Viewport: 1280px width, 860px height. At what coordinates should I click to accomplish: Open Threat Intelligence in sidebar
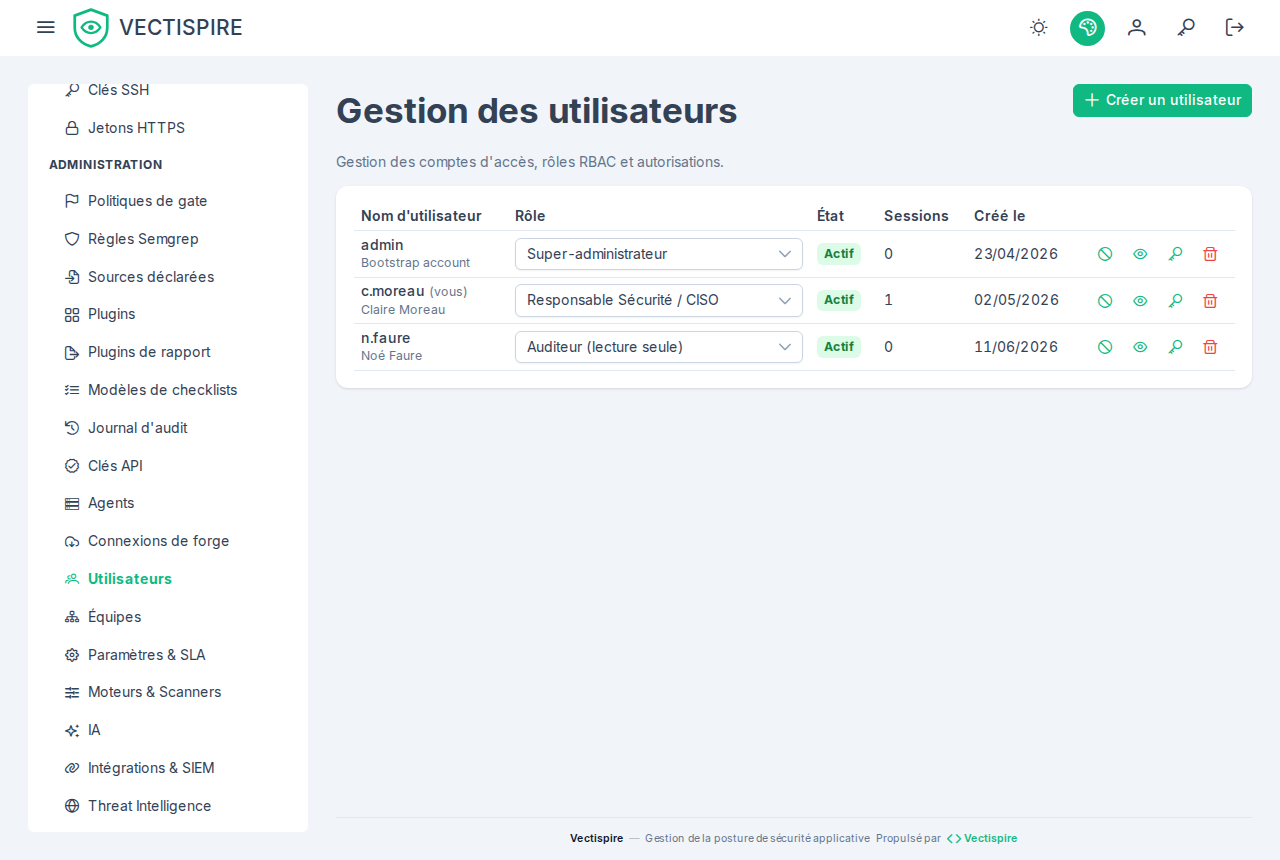point(168,806)
